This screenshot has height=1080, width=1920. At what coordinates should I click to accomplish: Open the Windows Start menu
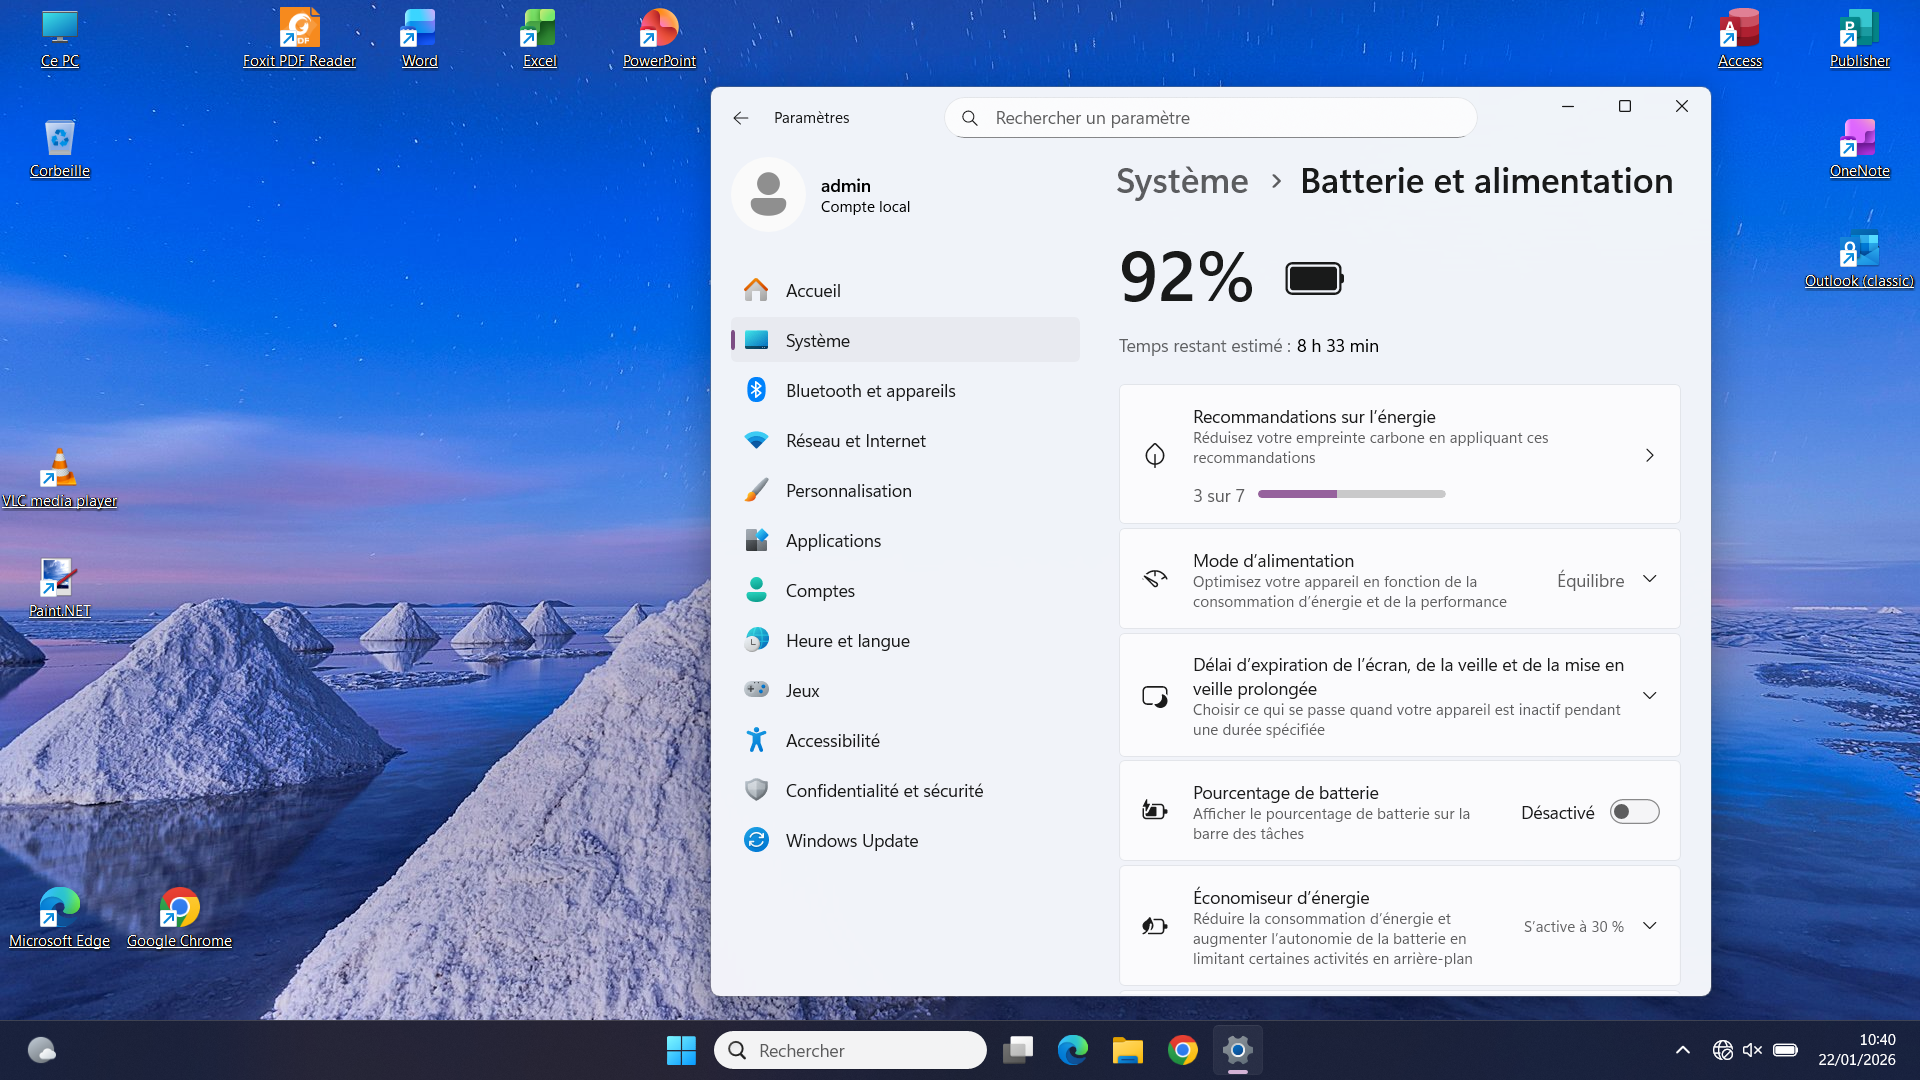coord(681,1050)
